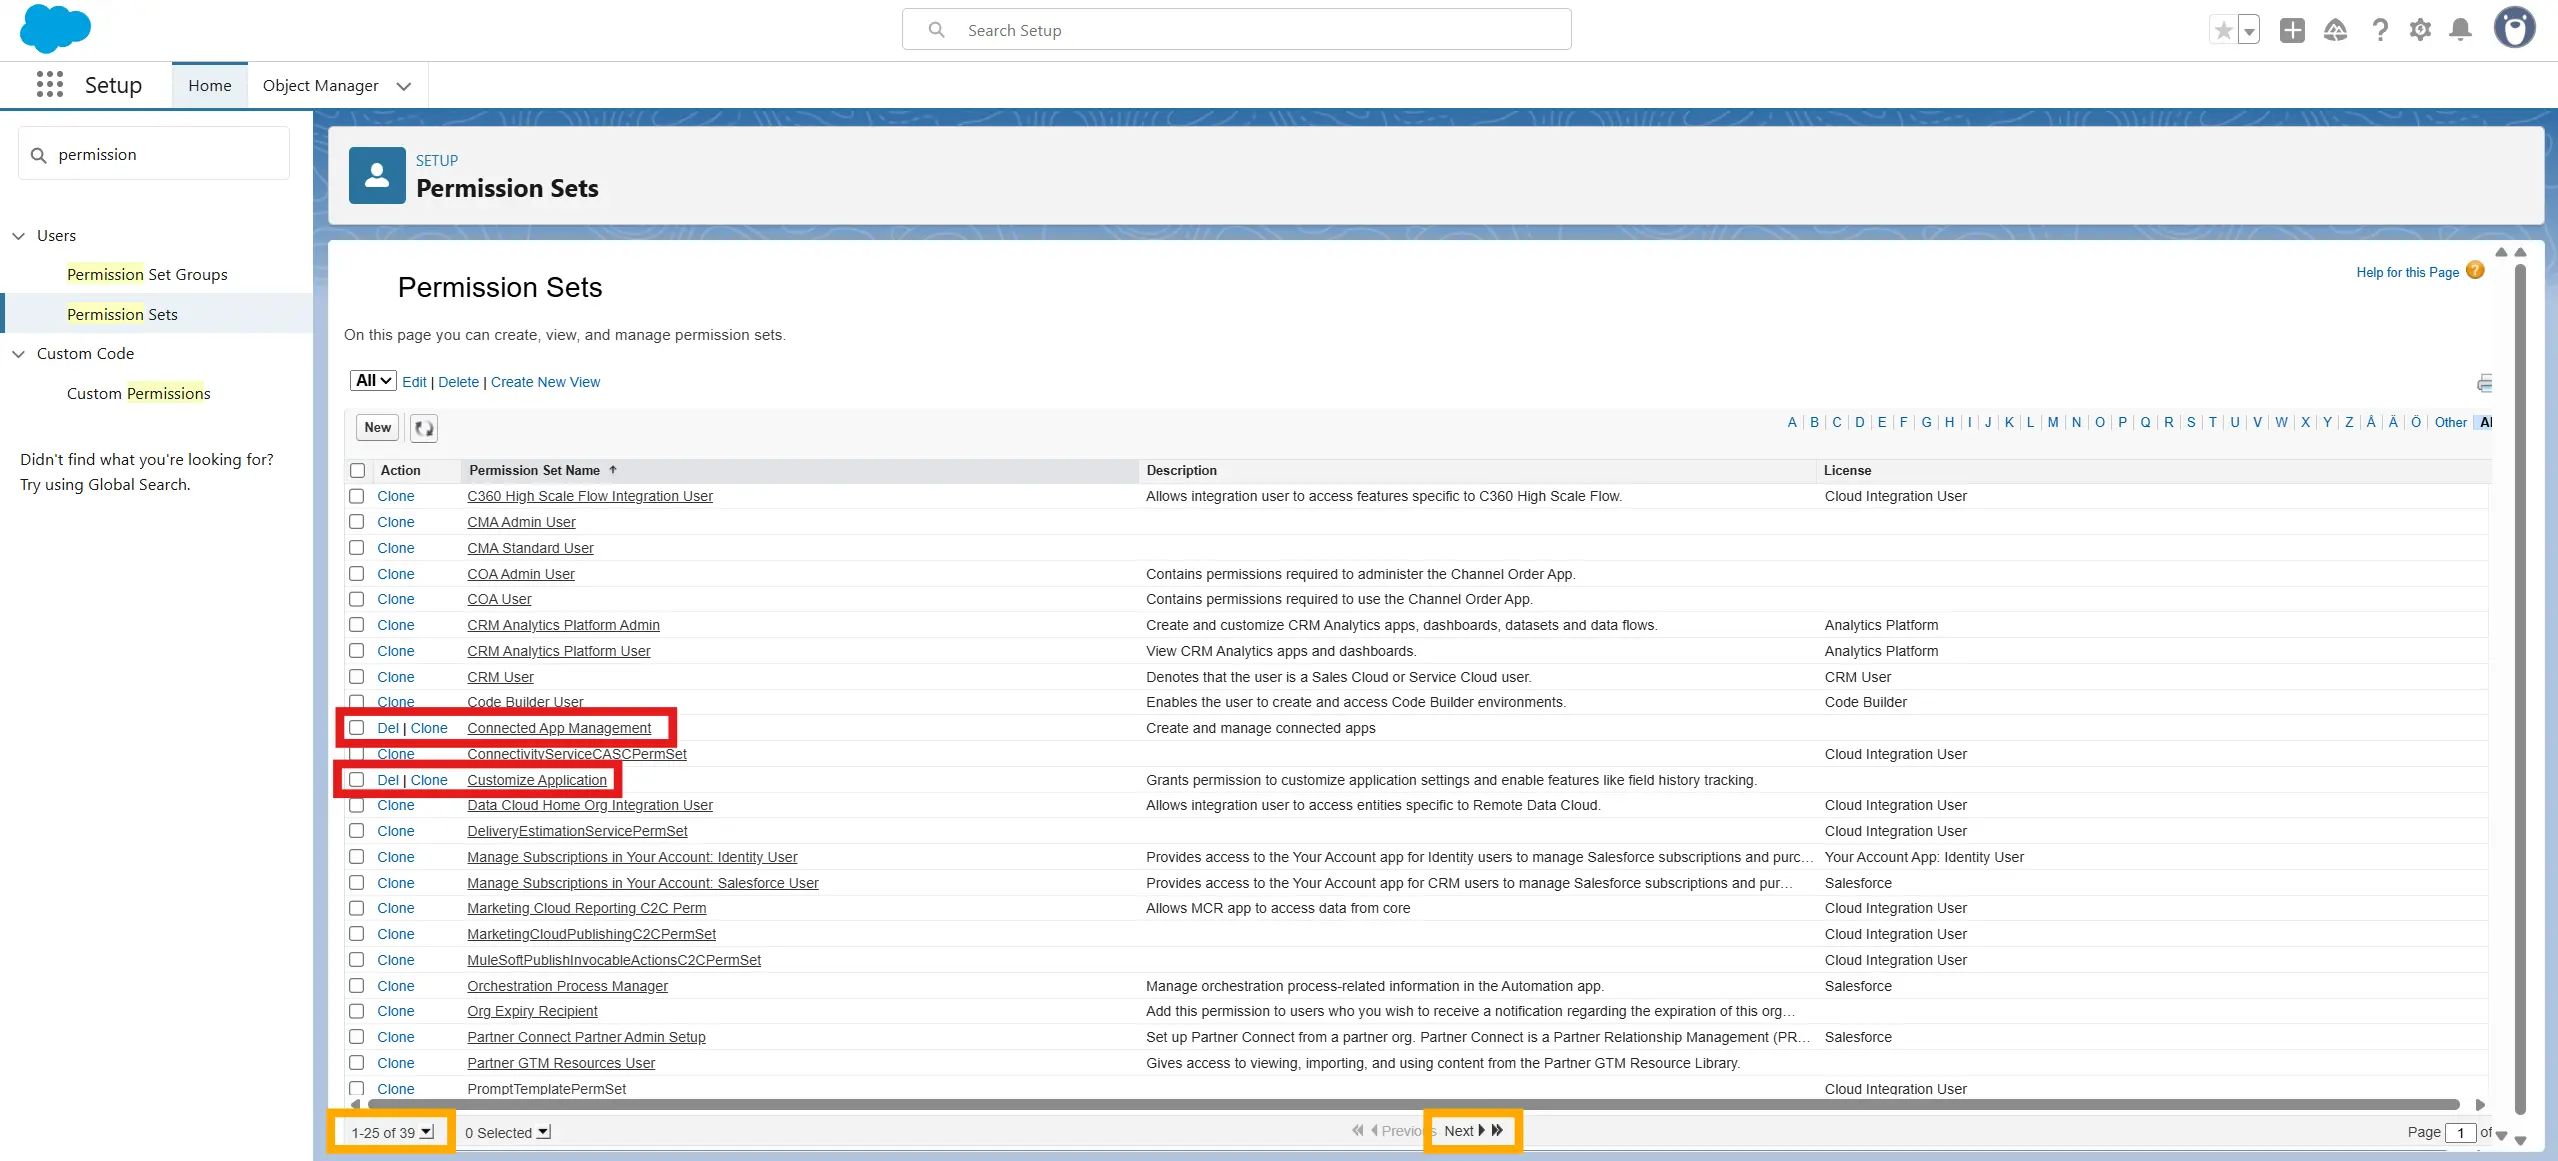The height and width of the screenshot is (1161, 2558).
Task: Open the All list view dropdown
Action: click(373, 381)
